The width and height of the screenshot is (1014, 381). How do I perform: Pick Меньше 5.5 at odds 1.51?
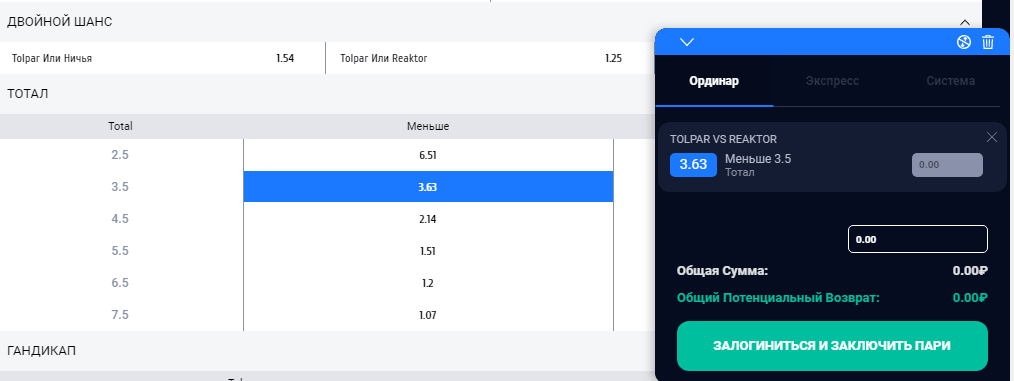click(428, 251)
